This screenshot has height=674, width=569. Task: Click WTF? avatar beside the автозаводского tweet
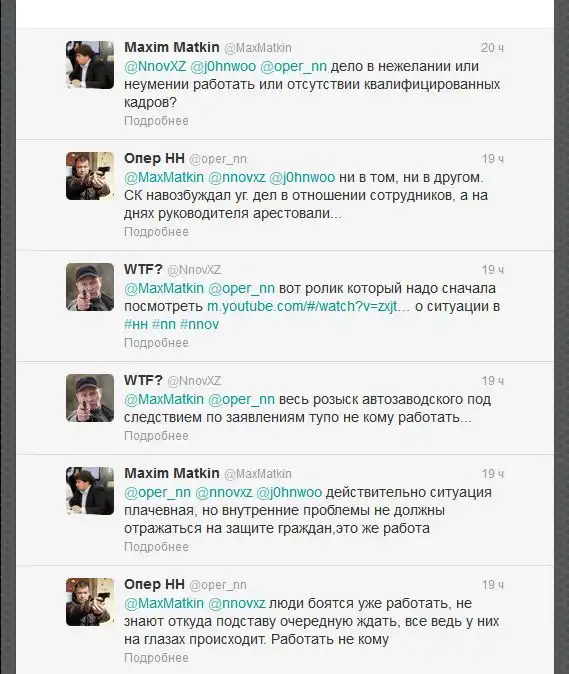click(x=90, y=398)
